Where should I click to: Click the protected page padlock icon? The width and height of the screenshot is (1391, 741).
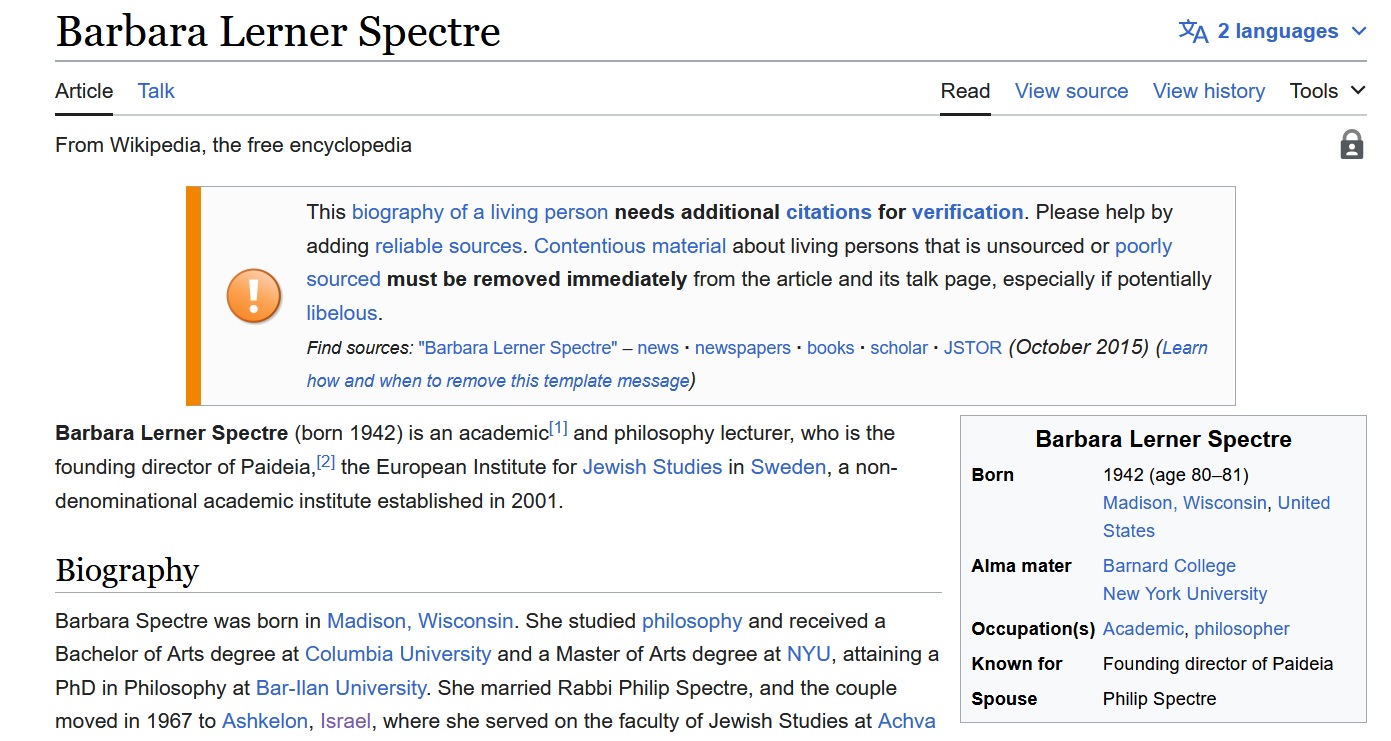coord(1351,145)
